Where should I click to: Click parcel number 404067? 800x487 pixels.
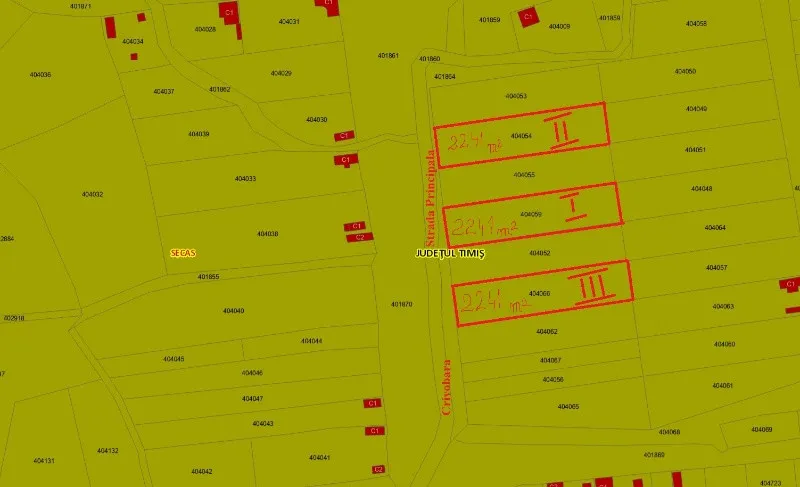tap(551, 361)
